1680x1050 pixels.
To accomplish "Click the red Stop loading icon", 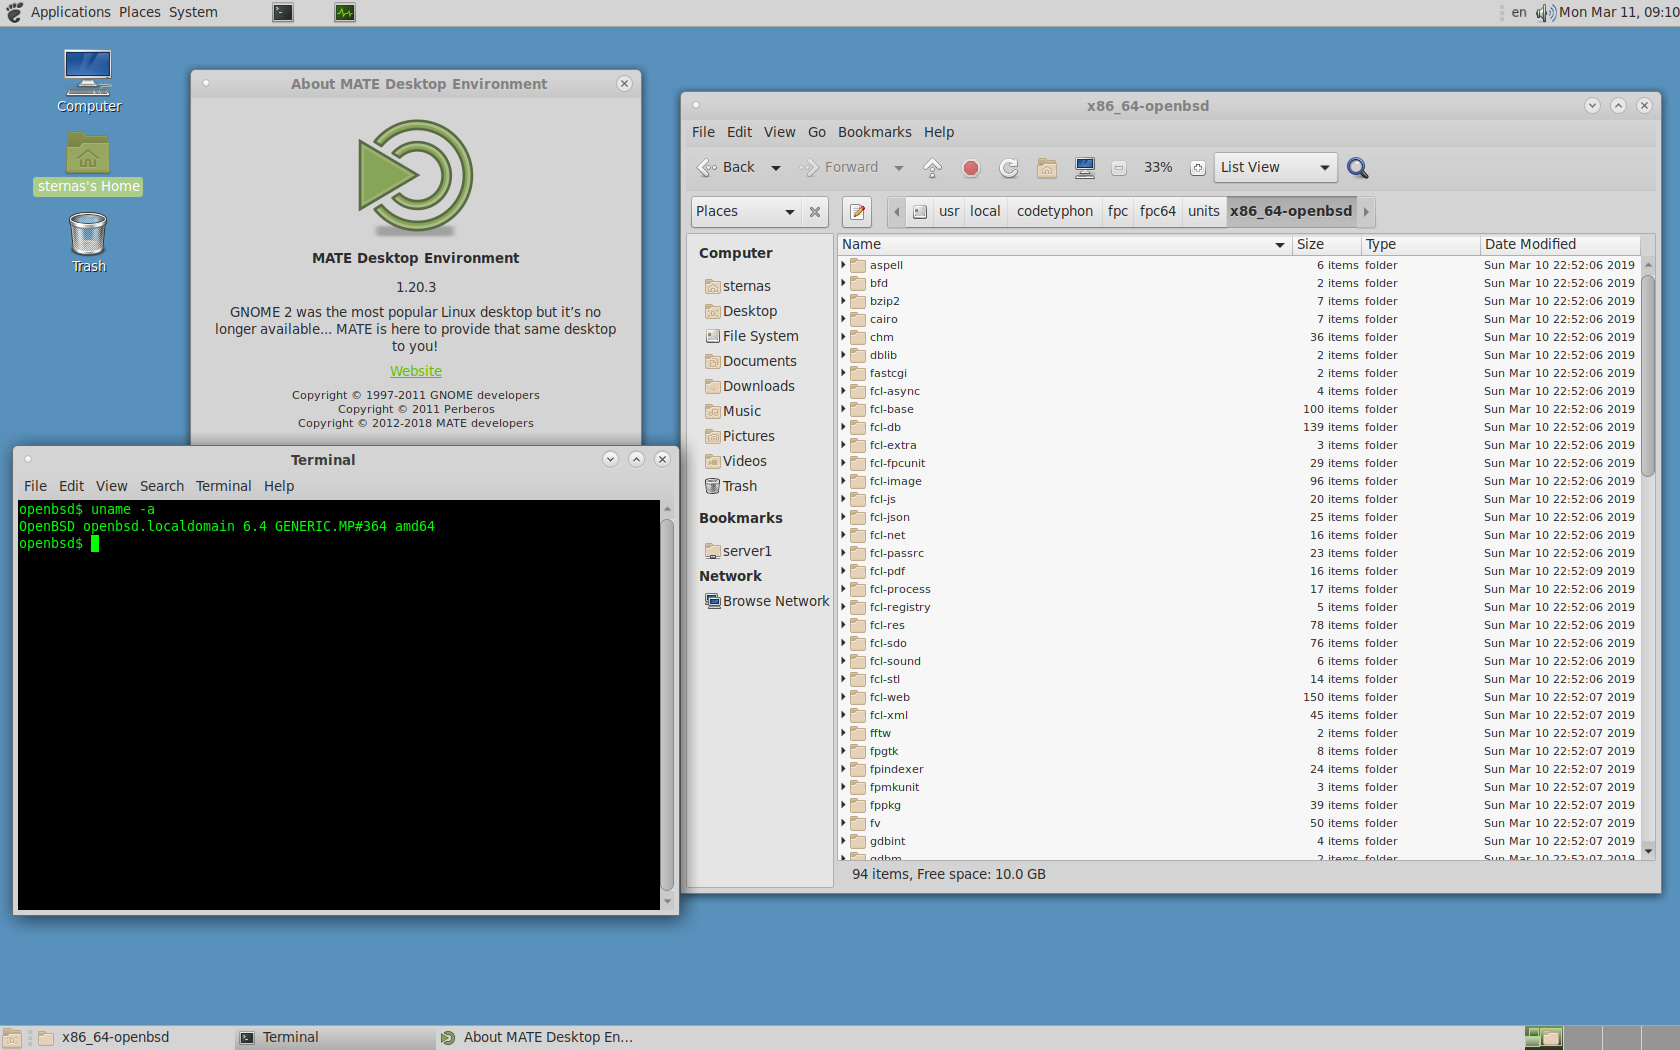I will pyautogui.click(x=970, y=168).
